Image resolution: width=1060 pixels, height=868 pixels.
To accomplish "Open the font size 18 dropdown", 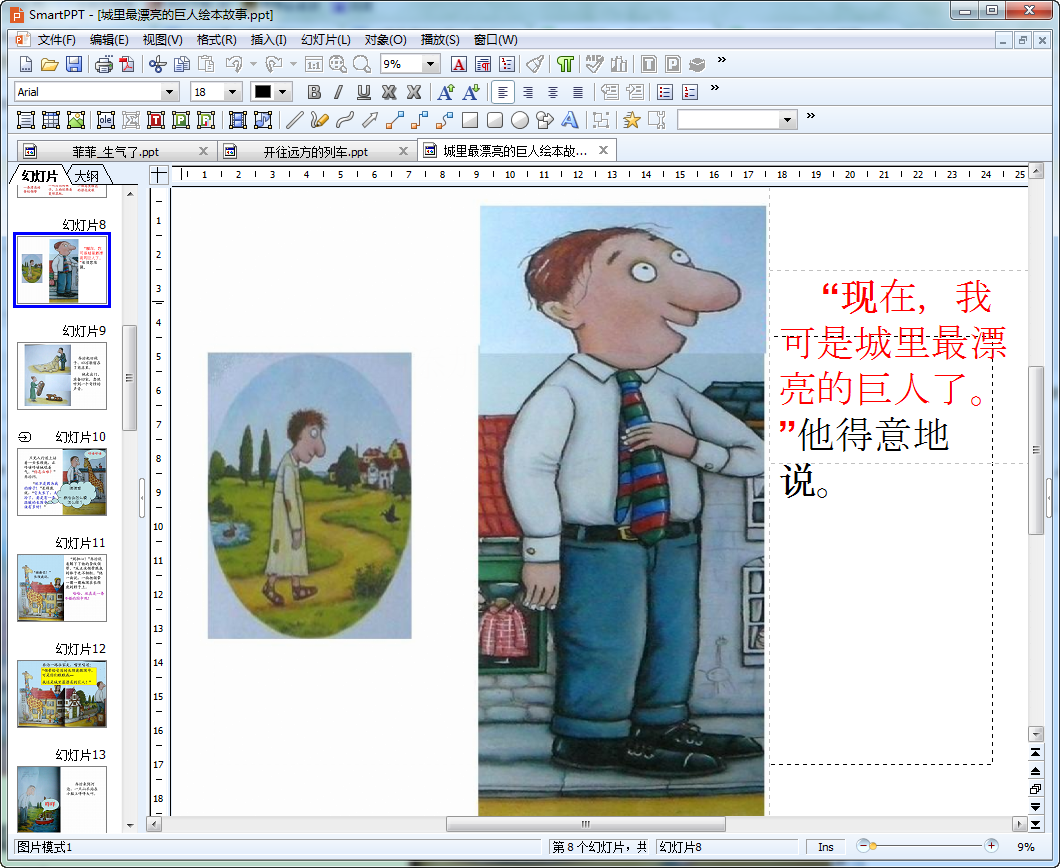I will pyautogui.click(x=232, y=92).
